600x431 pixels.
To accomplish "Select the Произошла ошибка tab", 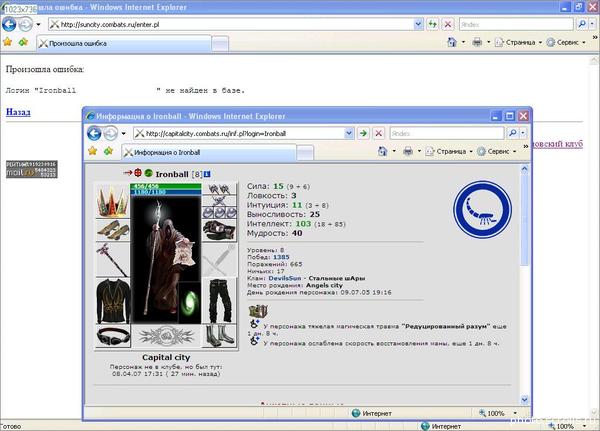I will click(x=124, y=43).
